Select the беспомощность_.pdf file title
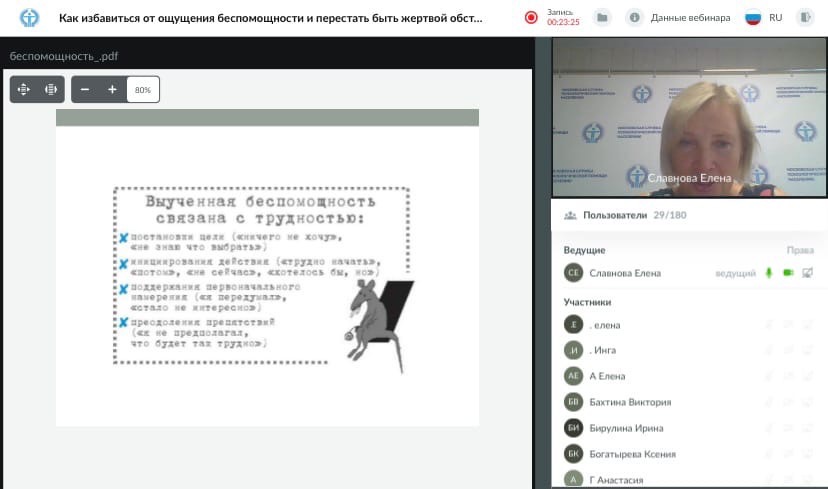This screenshot has height=489, width=828. point(64,56)
